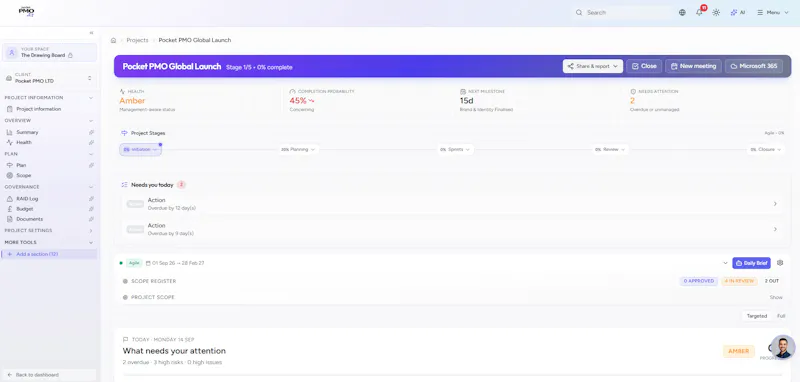Open Plan item in the sidebar
The width and height of the screenshot is (800, 382).
21,165
